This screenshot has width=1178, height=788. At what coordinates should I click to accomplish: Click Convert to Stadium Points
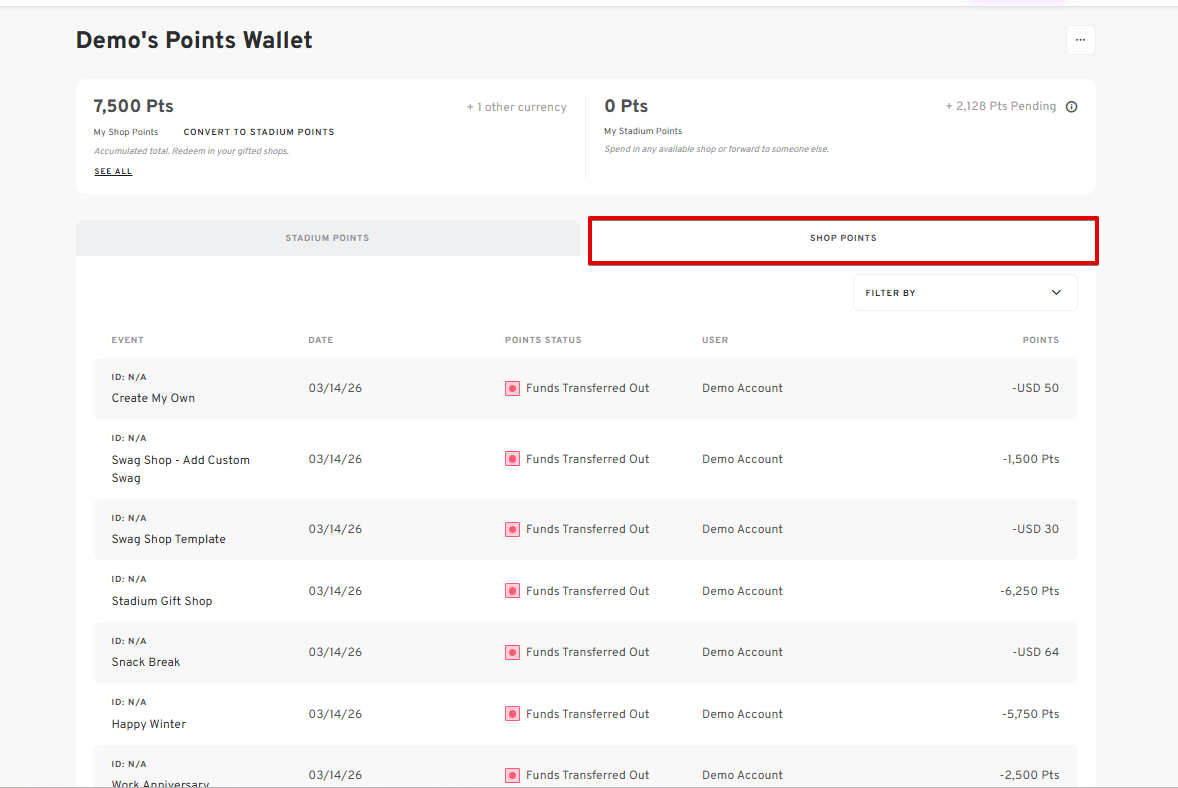pos(258,132)
